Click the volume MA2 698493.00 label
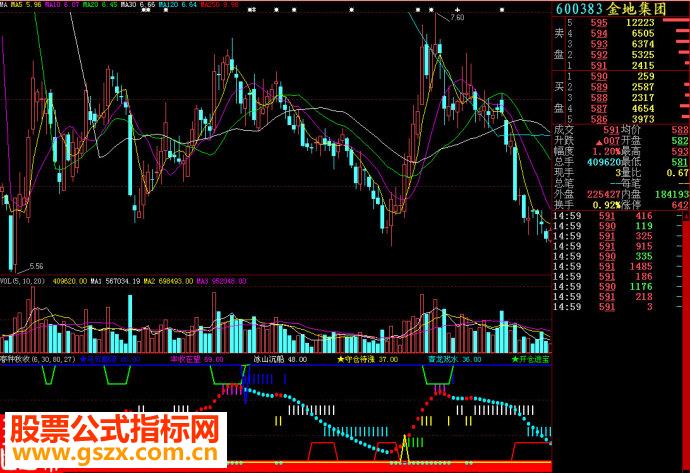The image size is (690, 473). pos(168,281)
